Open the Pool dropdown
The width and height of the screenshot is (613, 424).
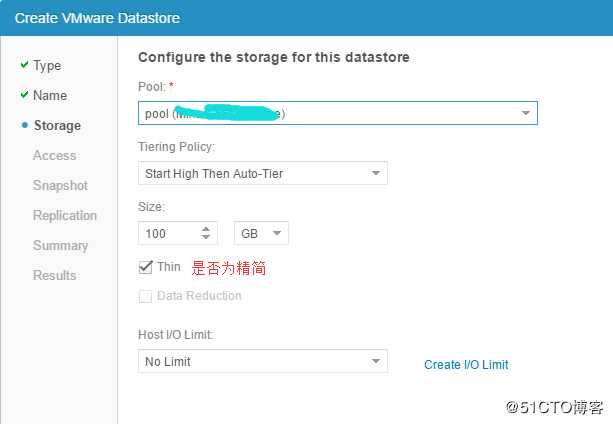[x=338, y=113]
